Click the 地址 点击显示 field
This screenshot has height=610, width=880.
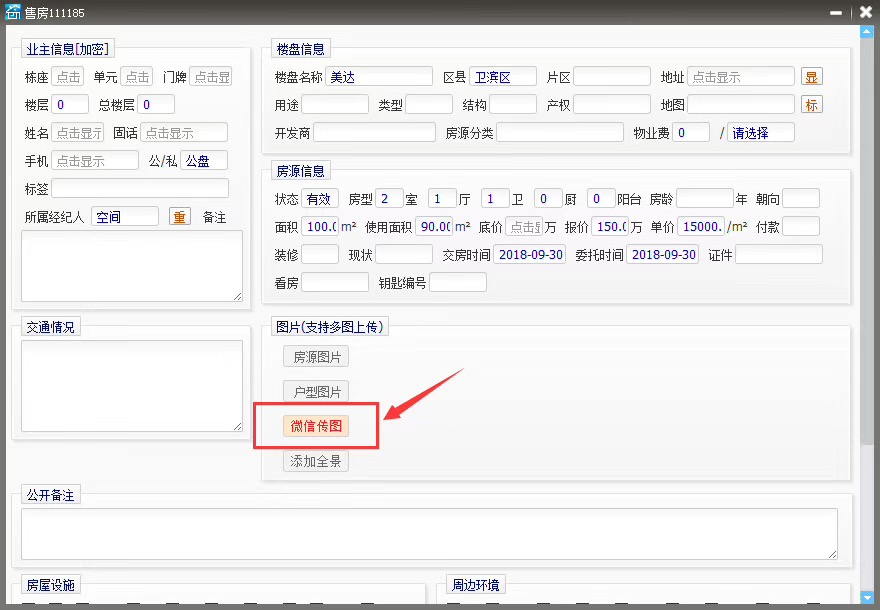coord(741,77)
